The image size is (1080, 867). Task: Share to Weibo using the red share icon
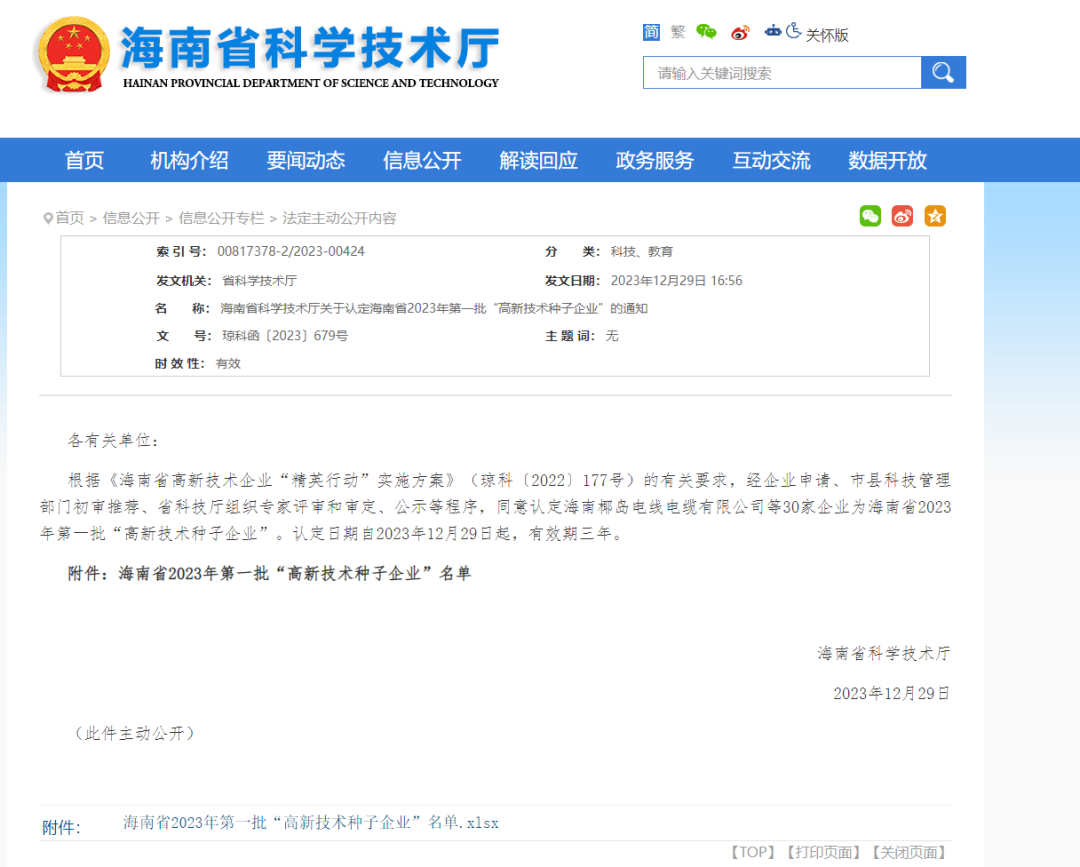tap(902, 216)
